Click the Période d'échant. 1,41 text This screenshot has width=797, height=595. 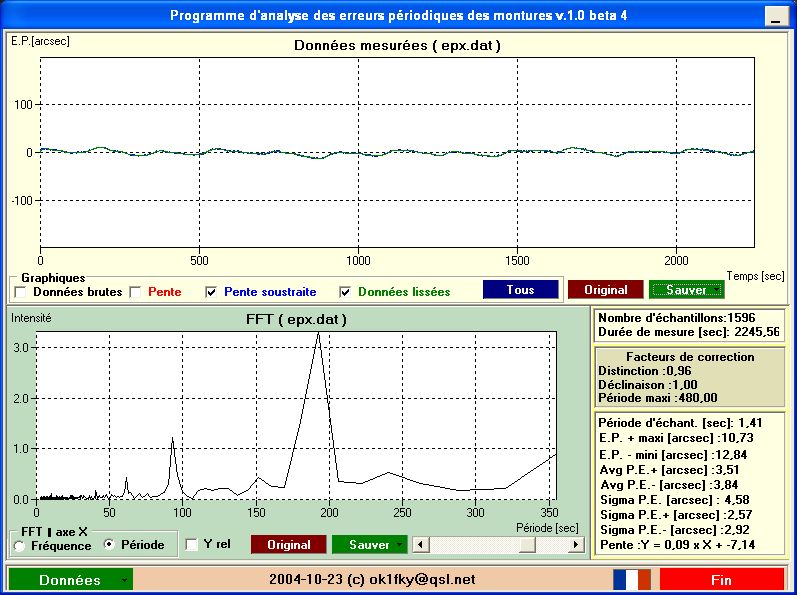click(680, 423)
